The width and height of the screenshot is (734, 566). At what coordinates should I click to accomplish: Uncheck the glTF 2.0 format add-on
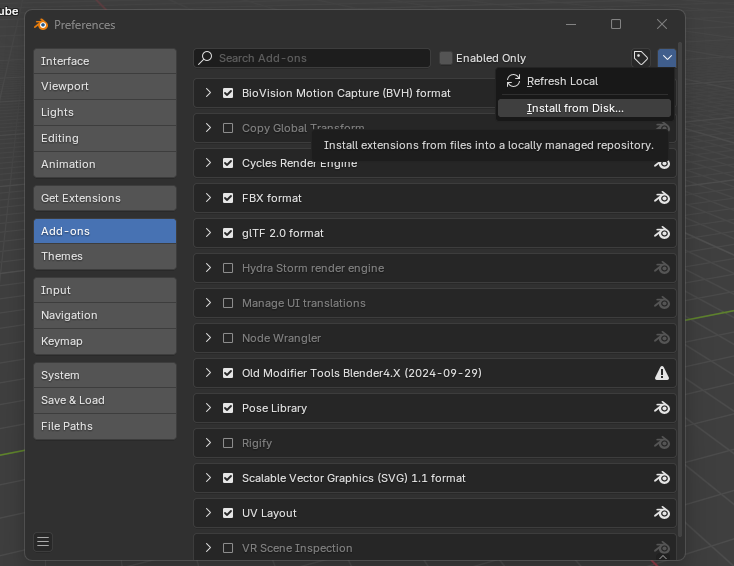point(228,233)
